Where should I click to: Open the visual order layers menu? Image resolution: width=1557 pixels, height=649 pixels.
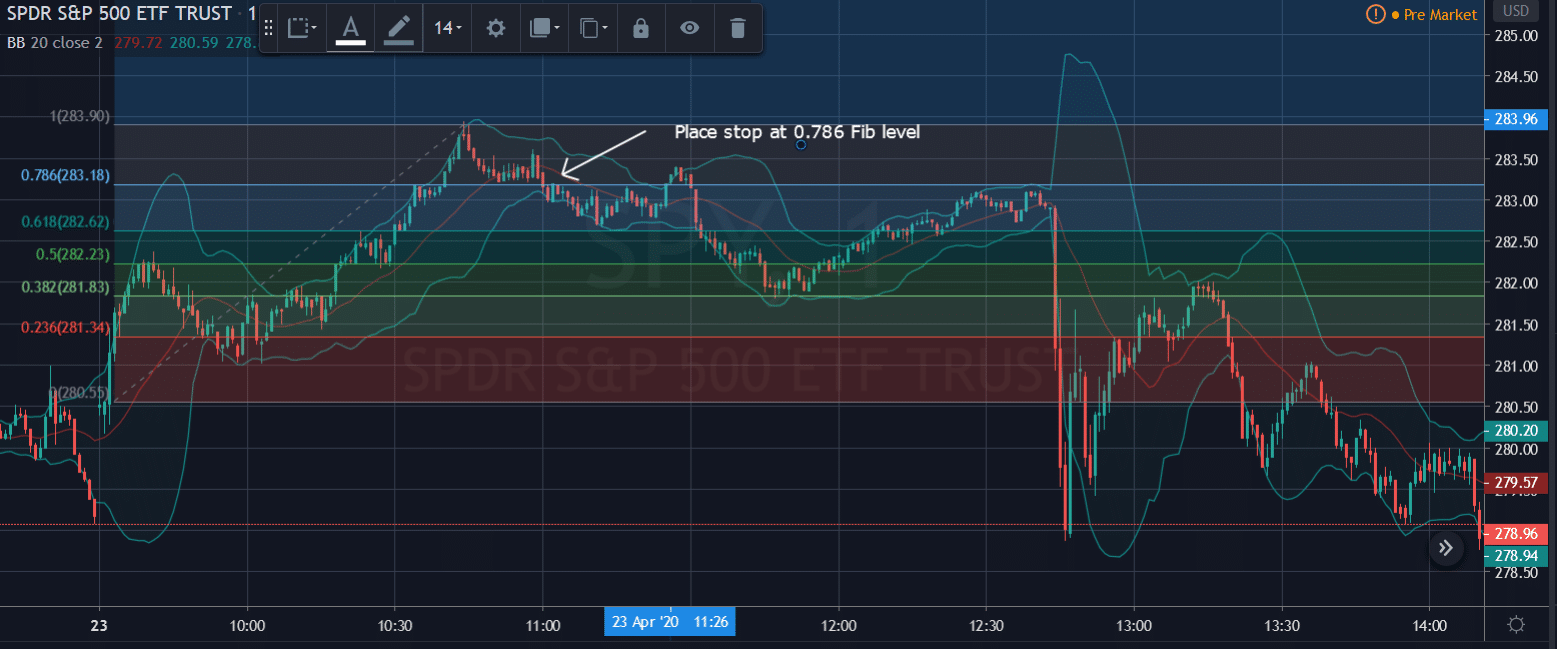click(544, 28)
